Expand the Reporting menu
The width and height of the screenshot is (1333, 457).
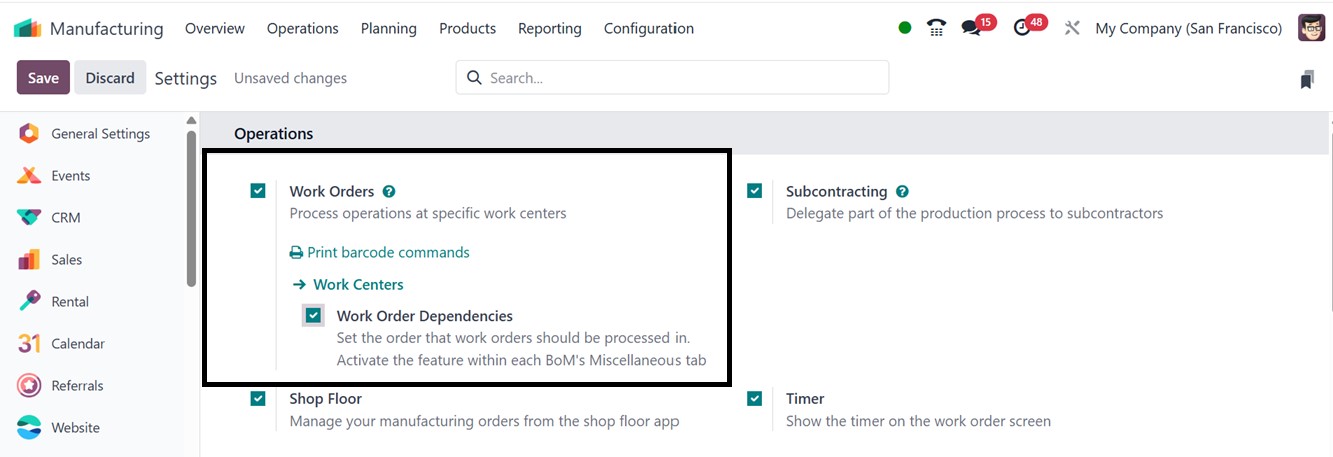(549, 28)
